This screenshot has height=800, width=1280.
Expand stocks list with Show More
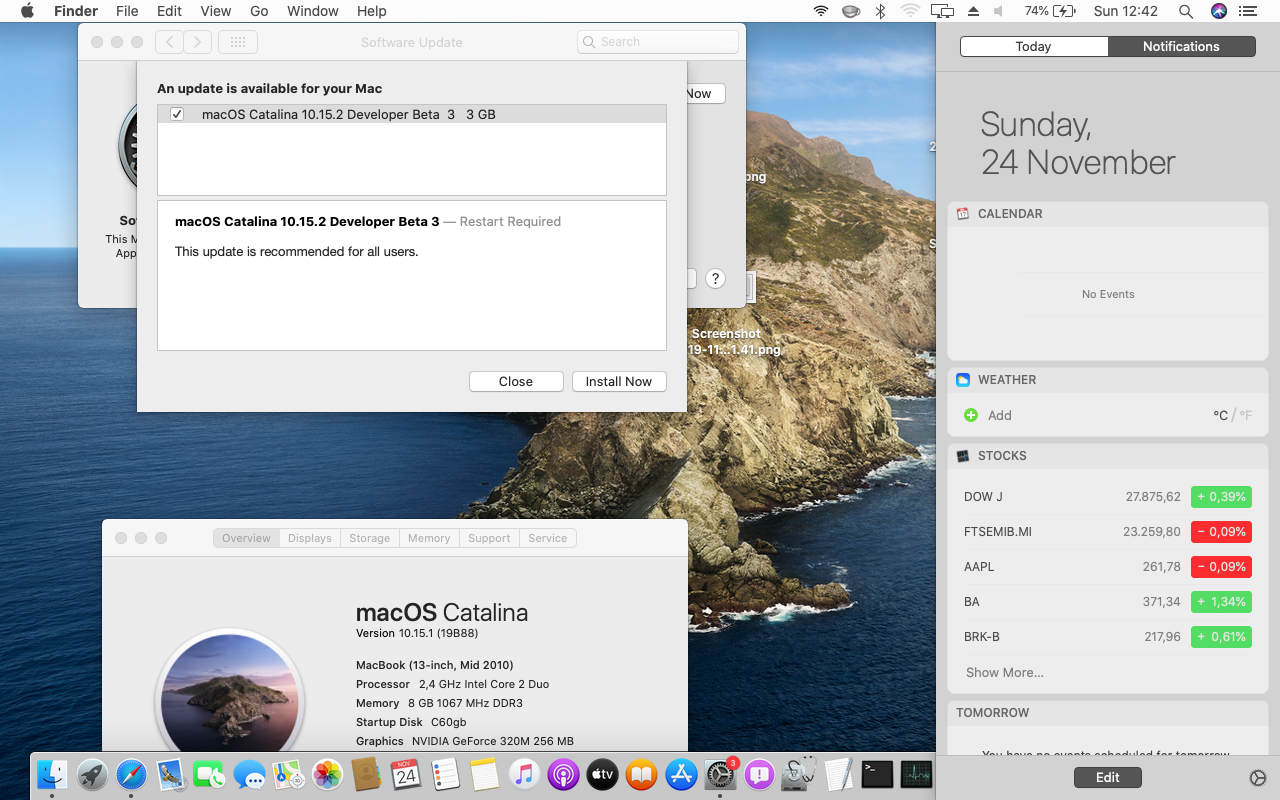pos(1004,672)
